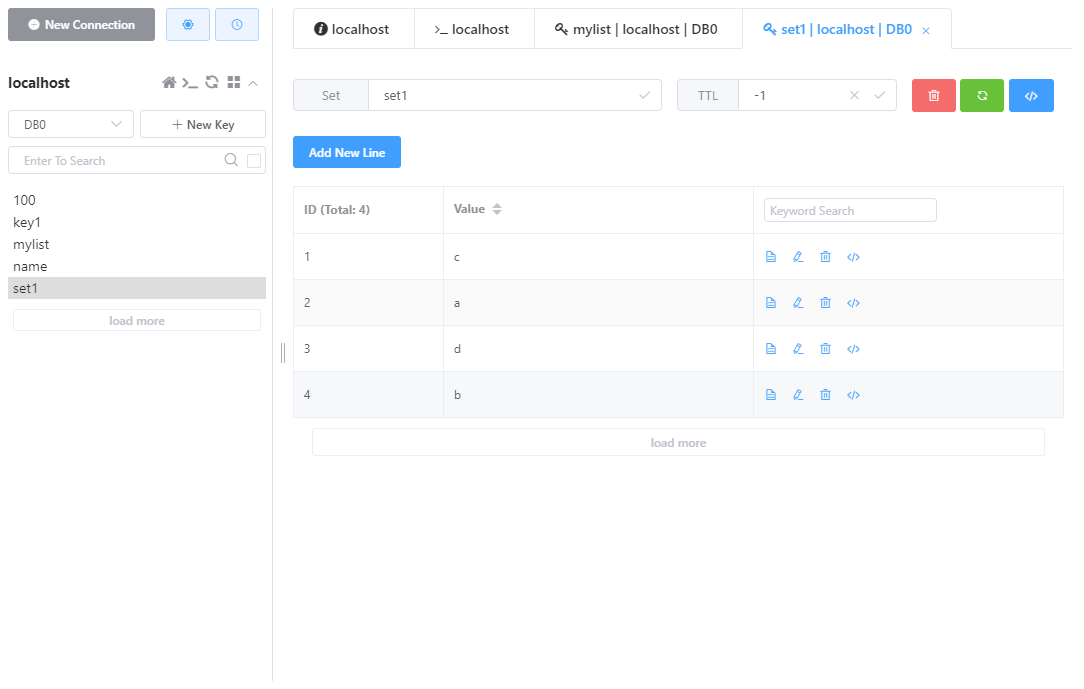Click the key search magnifier icon
This screenshot has height=689, width=1084.
(232, 160)
